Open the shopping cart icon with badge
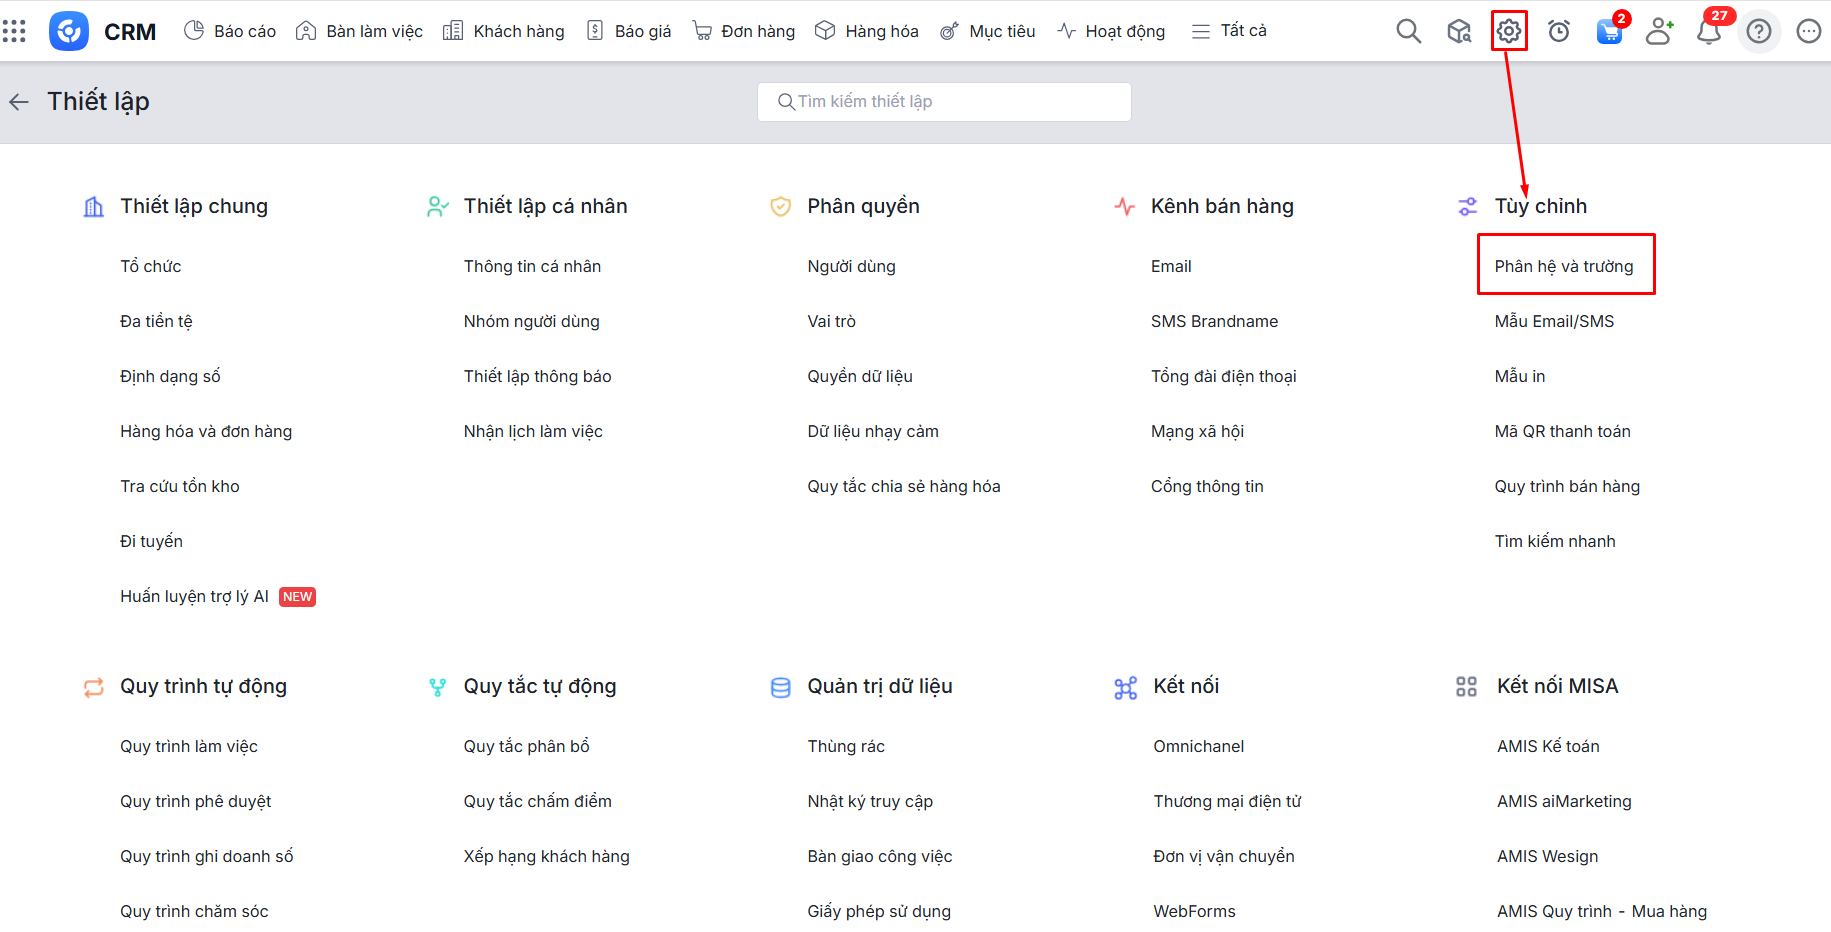Viewport: 1831px width, 932px height. tap(1609, 31)
